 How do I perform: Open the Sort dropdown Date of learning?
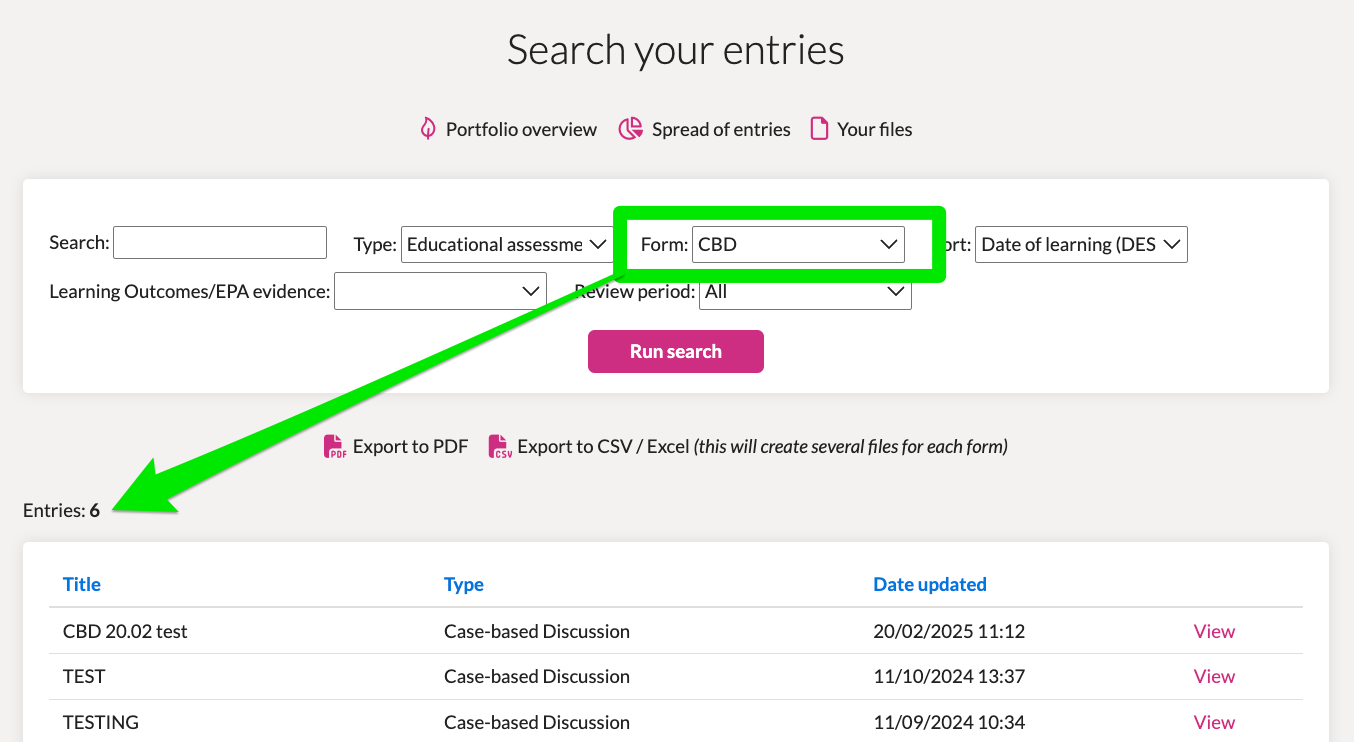(1081, 244)
